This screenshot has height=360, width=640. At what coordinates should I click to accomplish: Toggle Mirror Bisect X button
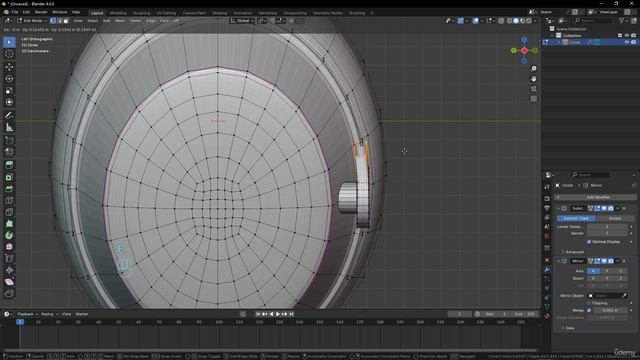(593, 278)
